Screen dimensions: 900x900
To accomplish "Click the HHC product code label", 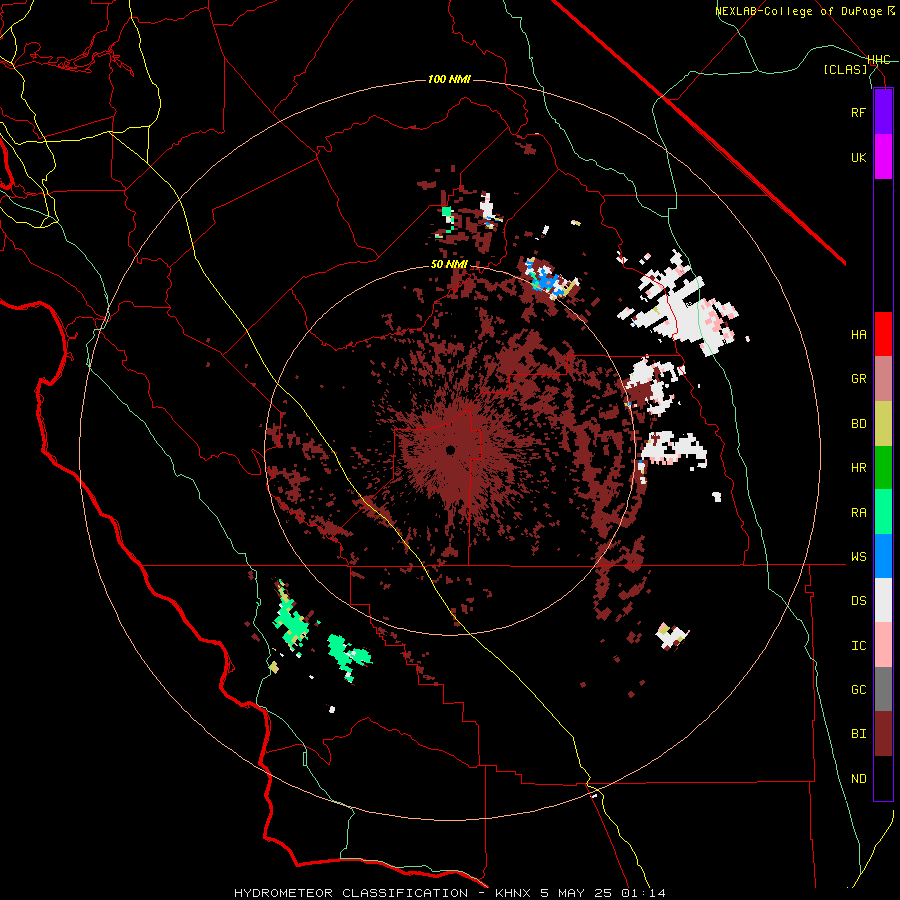I will point(878,60).
